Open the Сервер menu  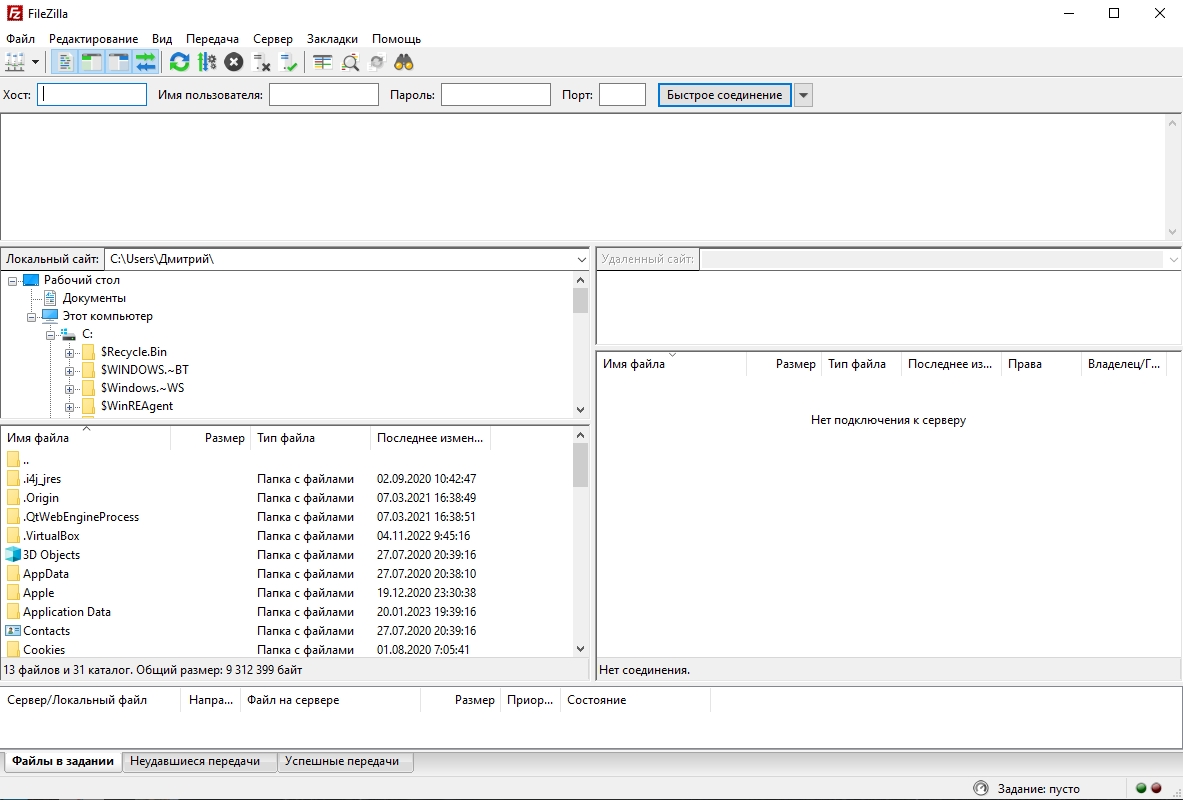[x=272, y=38]
